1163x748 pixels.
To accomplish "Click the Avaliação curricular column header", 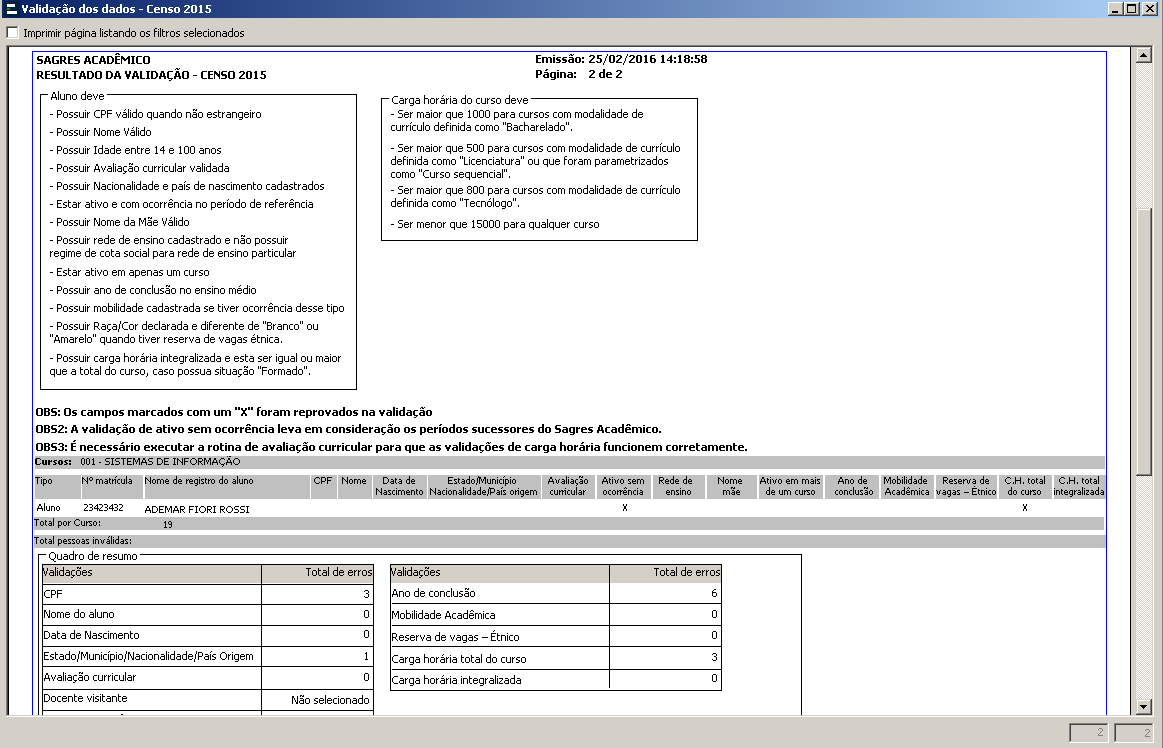I will [568, 486].
